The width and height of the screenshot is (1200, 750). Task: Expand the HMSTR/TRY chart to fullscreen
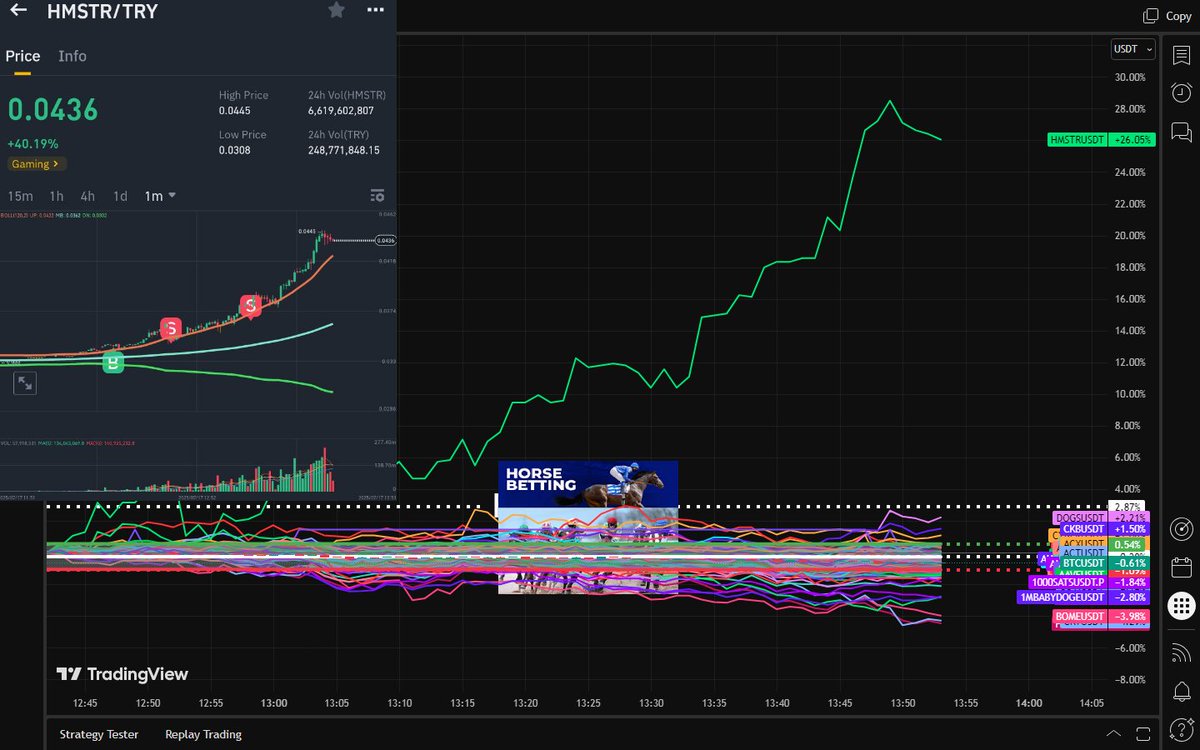pos(25,383)
